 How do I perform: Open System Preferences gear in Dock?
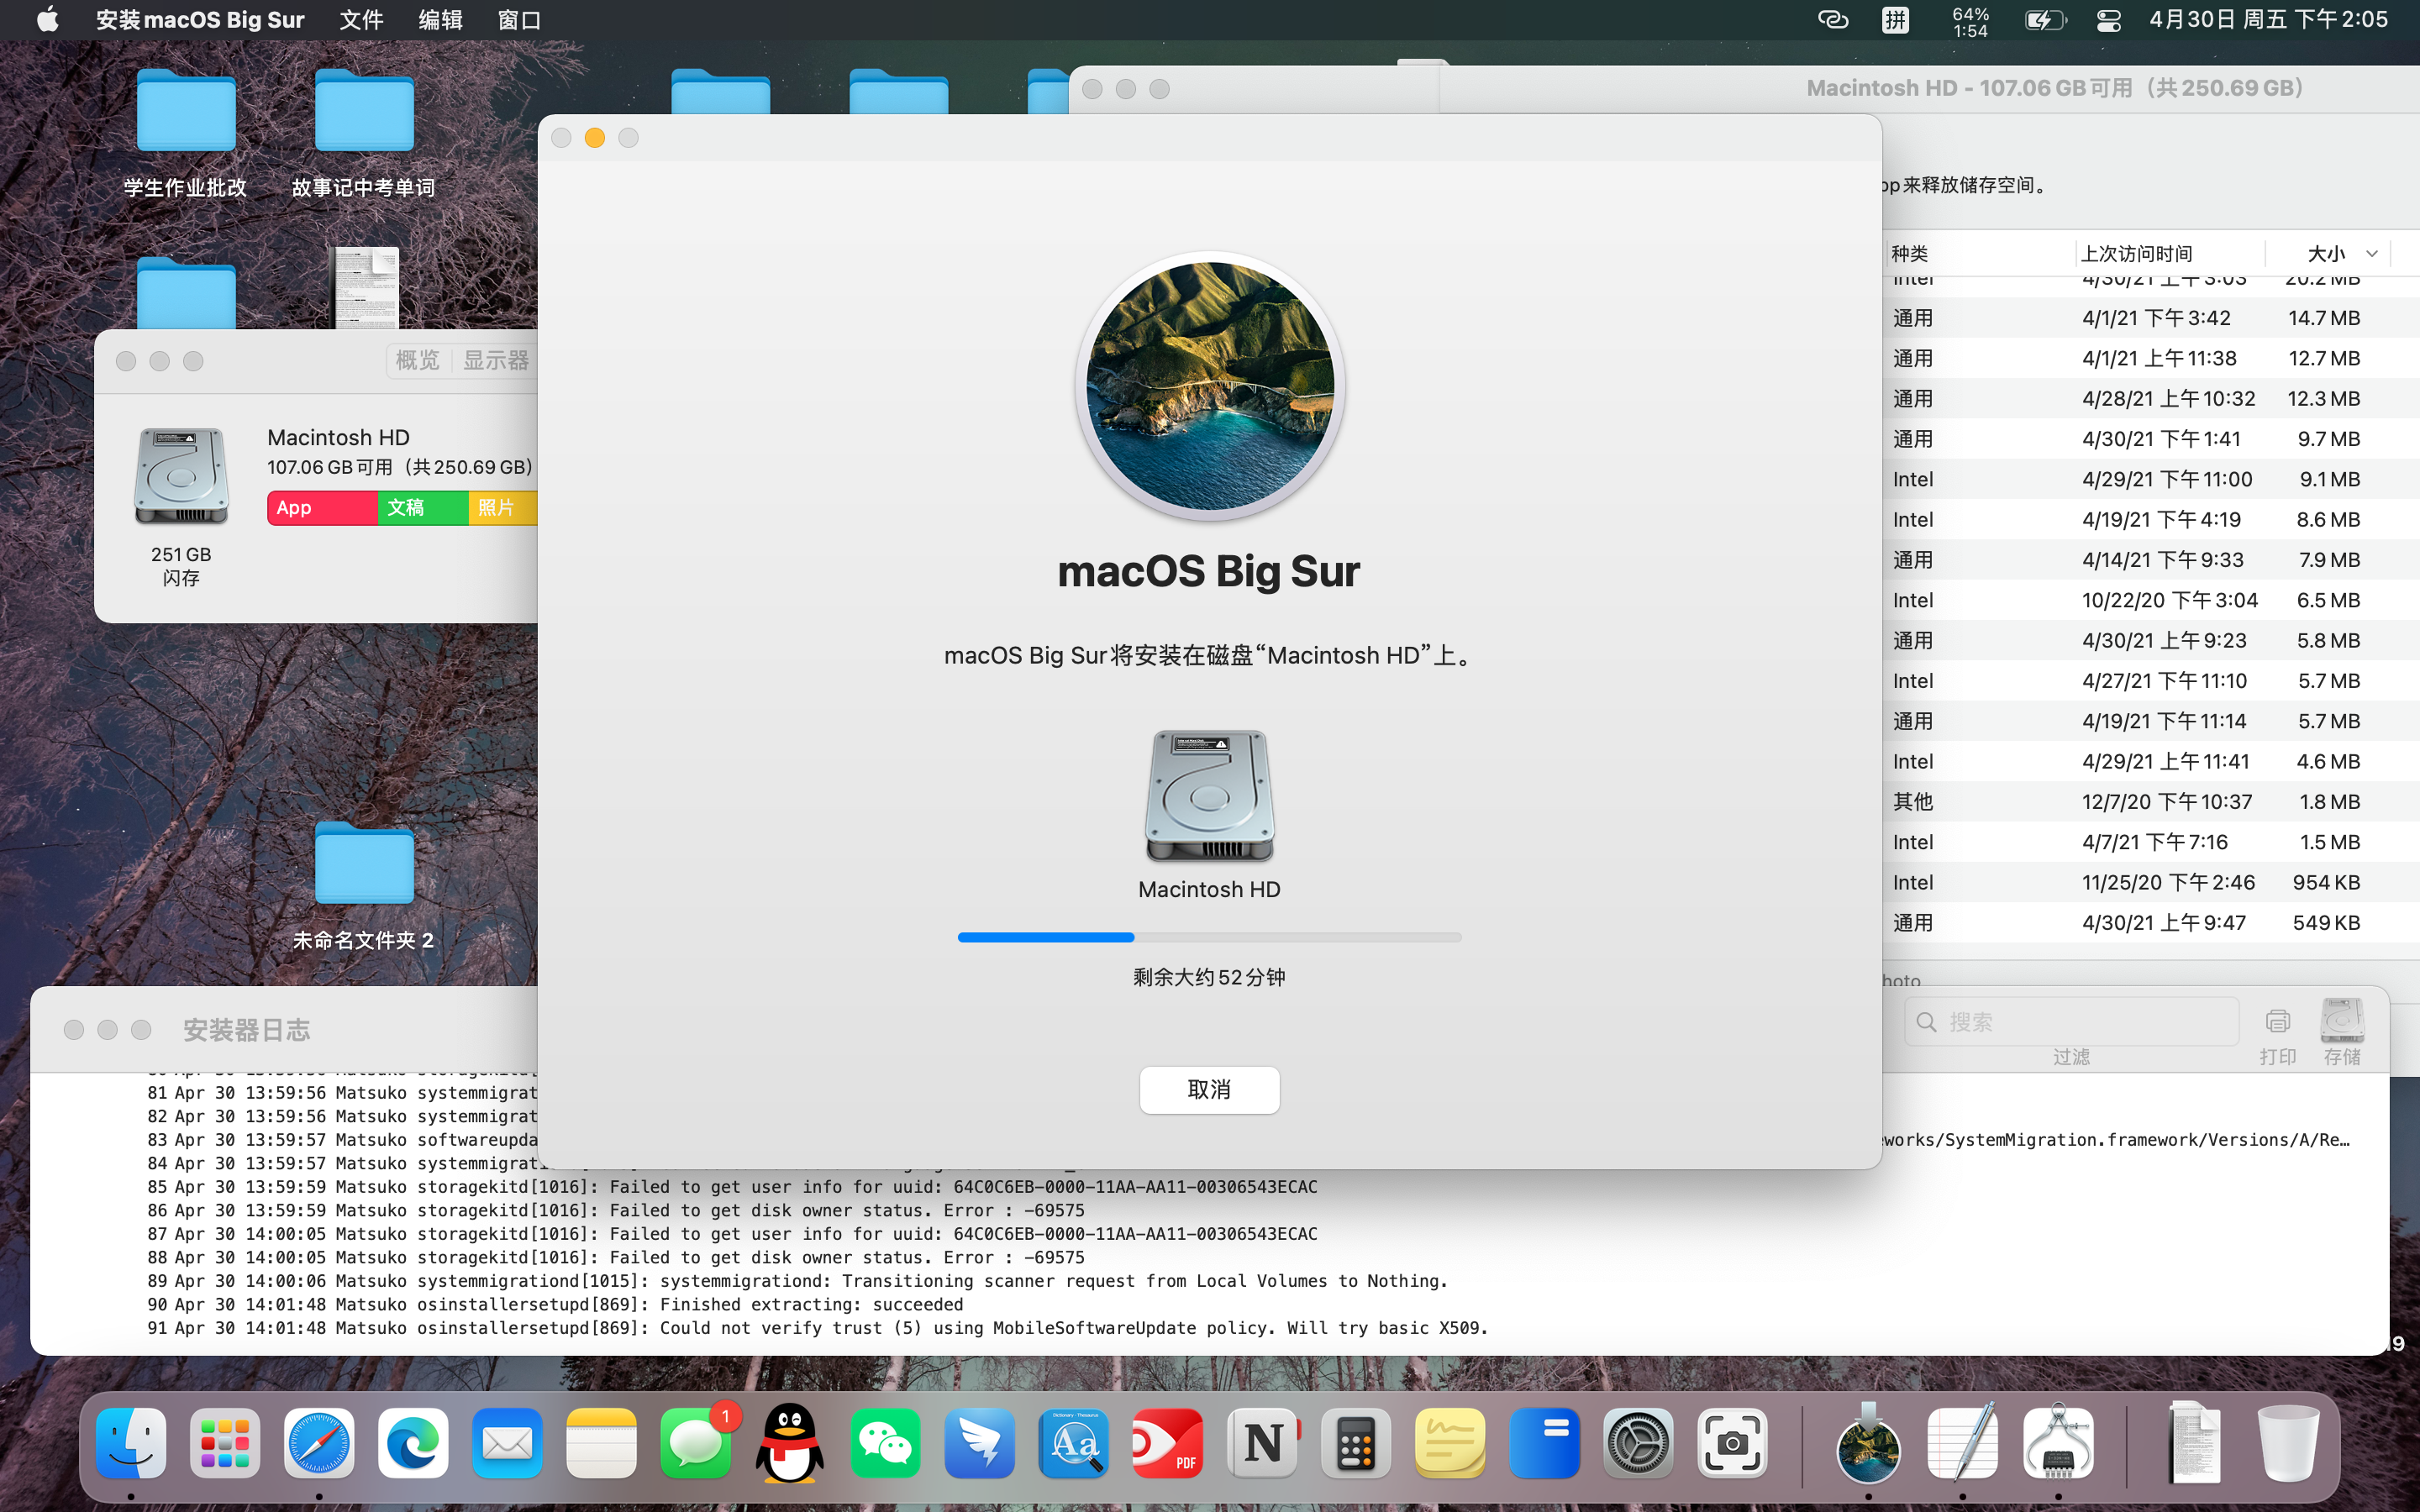1637,1443
